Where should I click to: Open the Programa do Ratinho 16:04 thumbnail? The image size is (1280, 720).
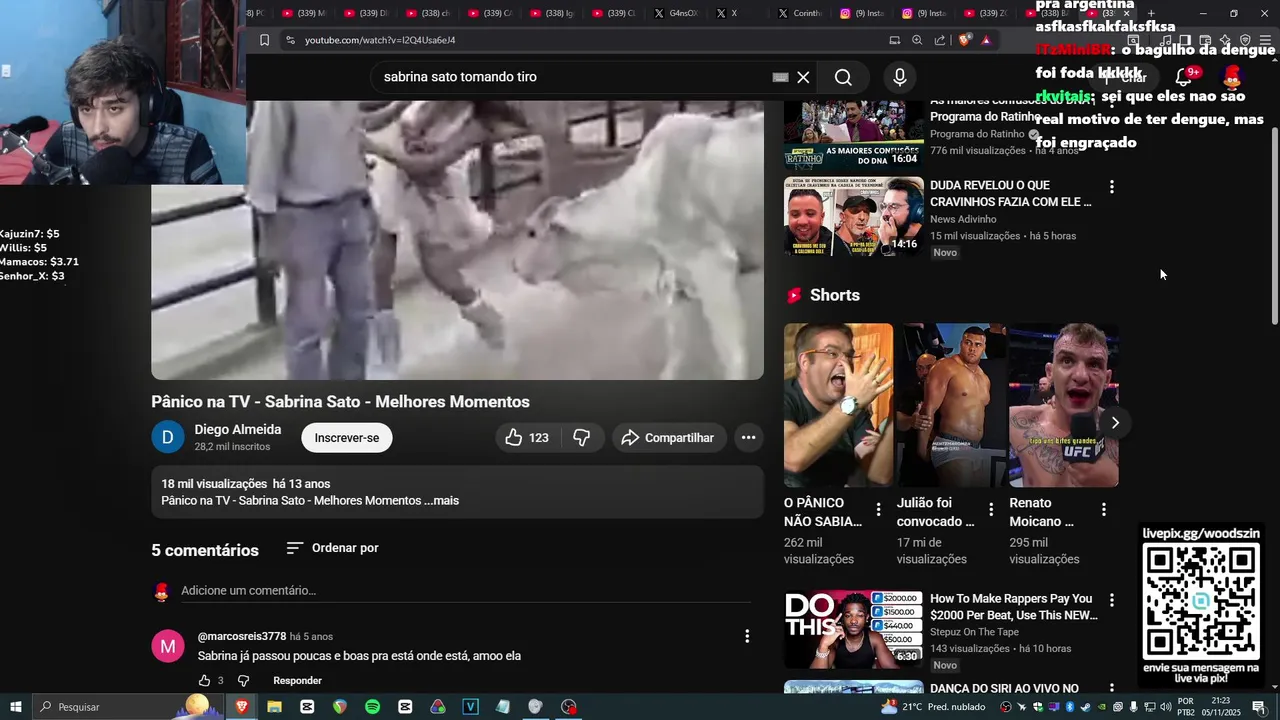(x=853, y=134)
